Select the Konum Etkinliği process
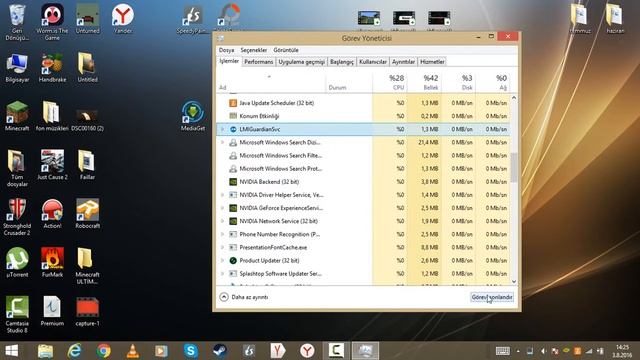The image size is (640, 360). tap(362, 116)
